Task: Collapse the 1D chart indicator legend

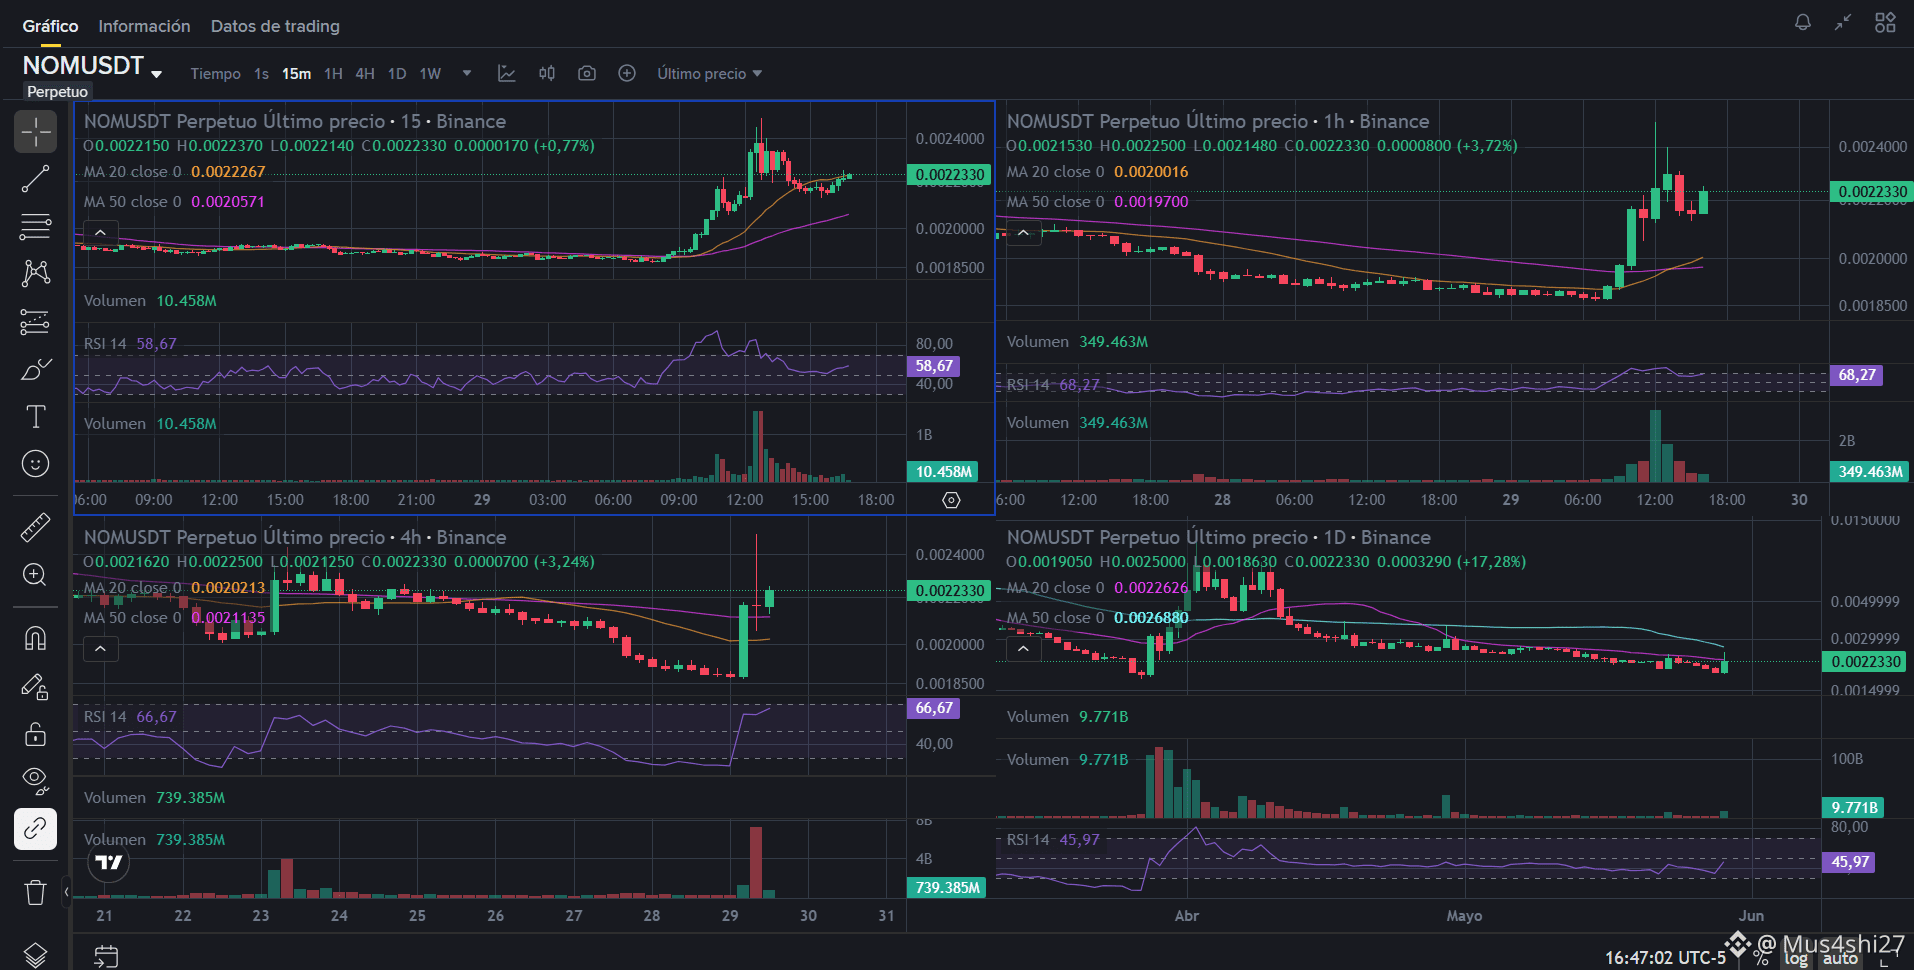Action: pos(1023,649)
